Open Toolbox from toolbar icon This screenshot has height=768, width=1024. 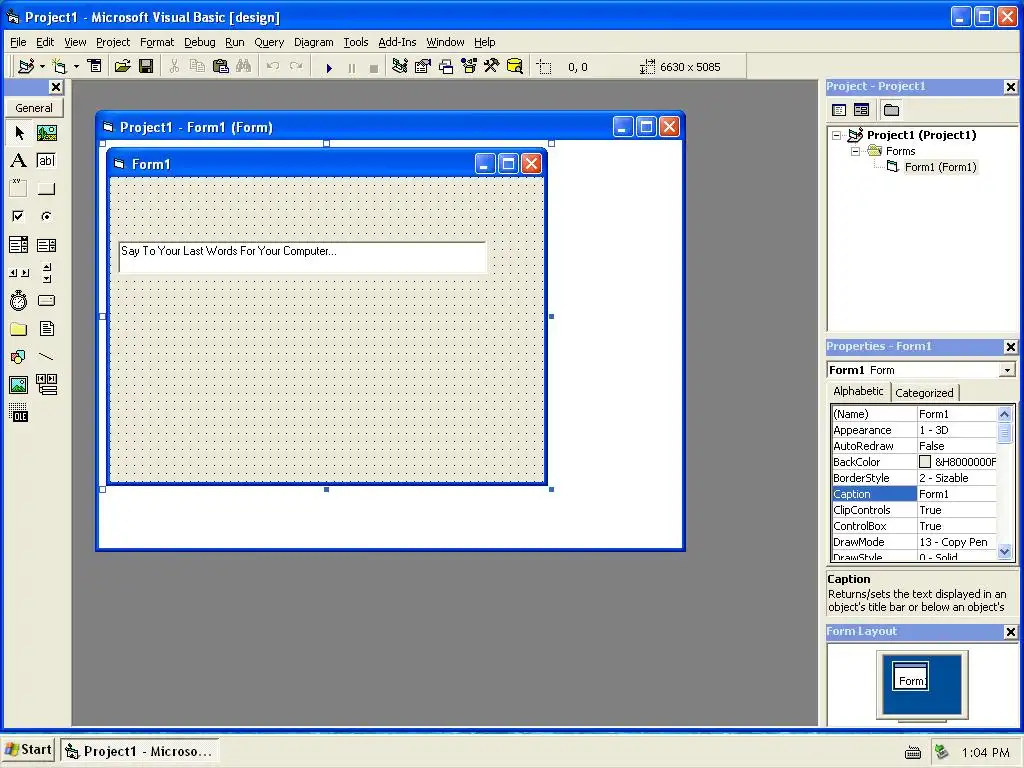click(492, 67)
